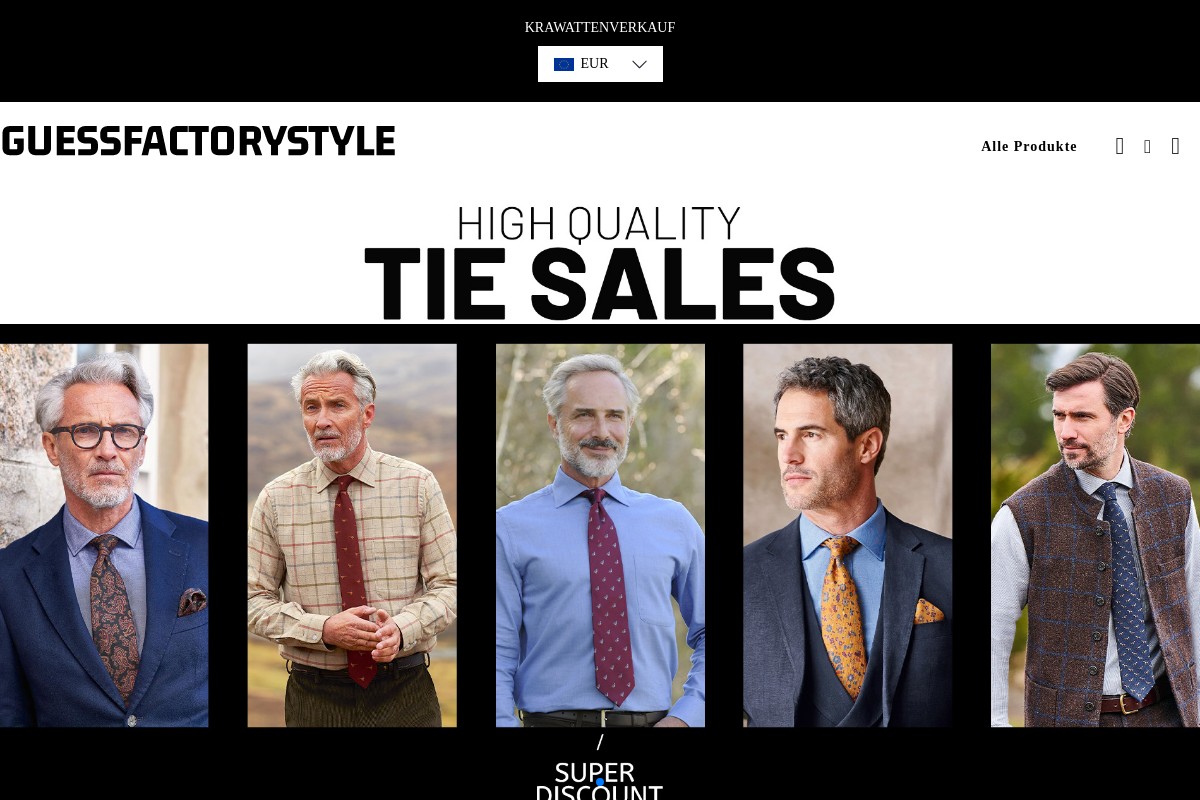Select the brown tweed vest photo
This screenshot has height=800, width=1200.
[1096, 535]
